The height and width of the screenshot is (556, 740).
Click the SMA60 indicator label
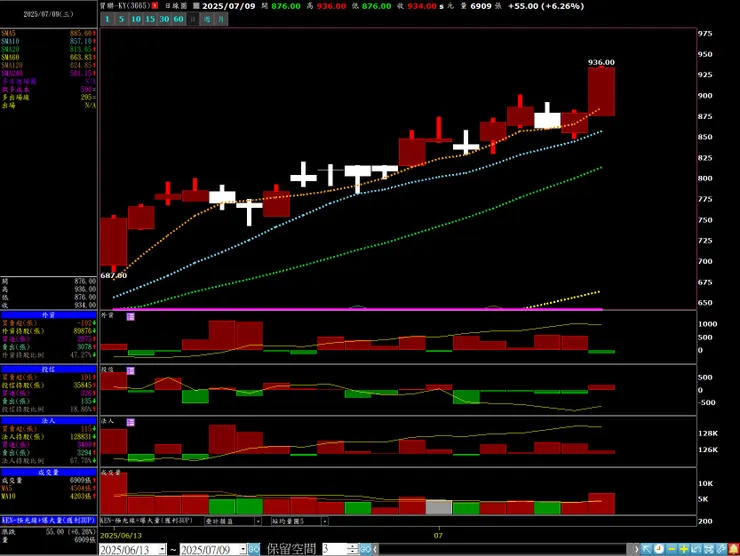tap(10, 57)
